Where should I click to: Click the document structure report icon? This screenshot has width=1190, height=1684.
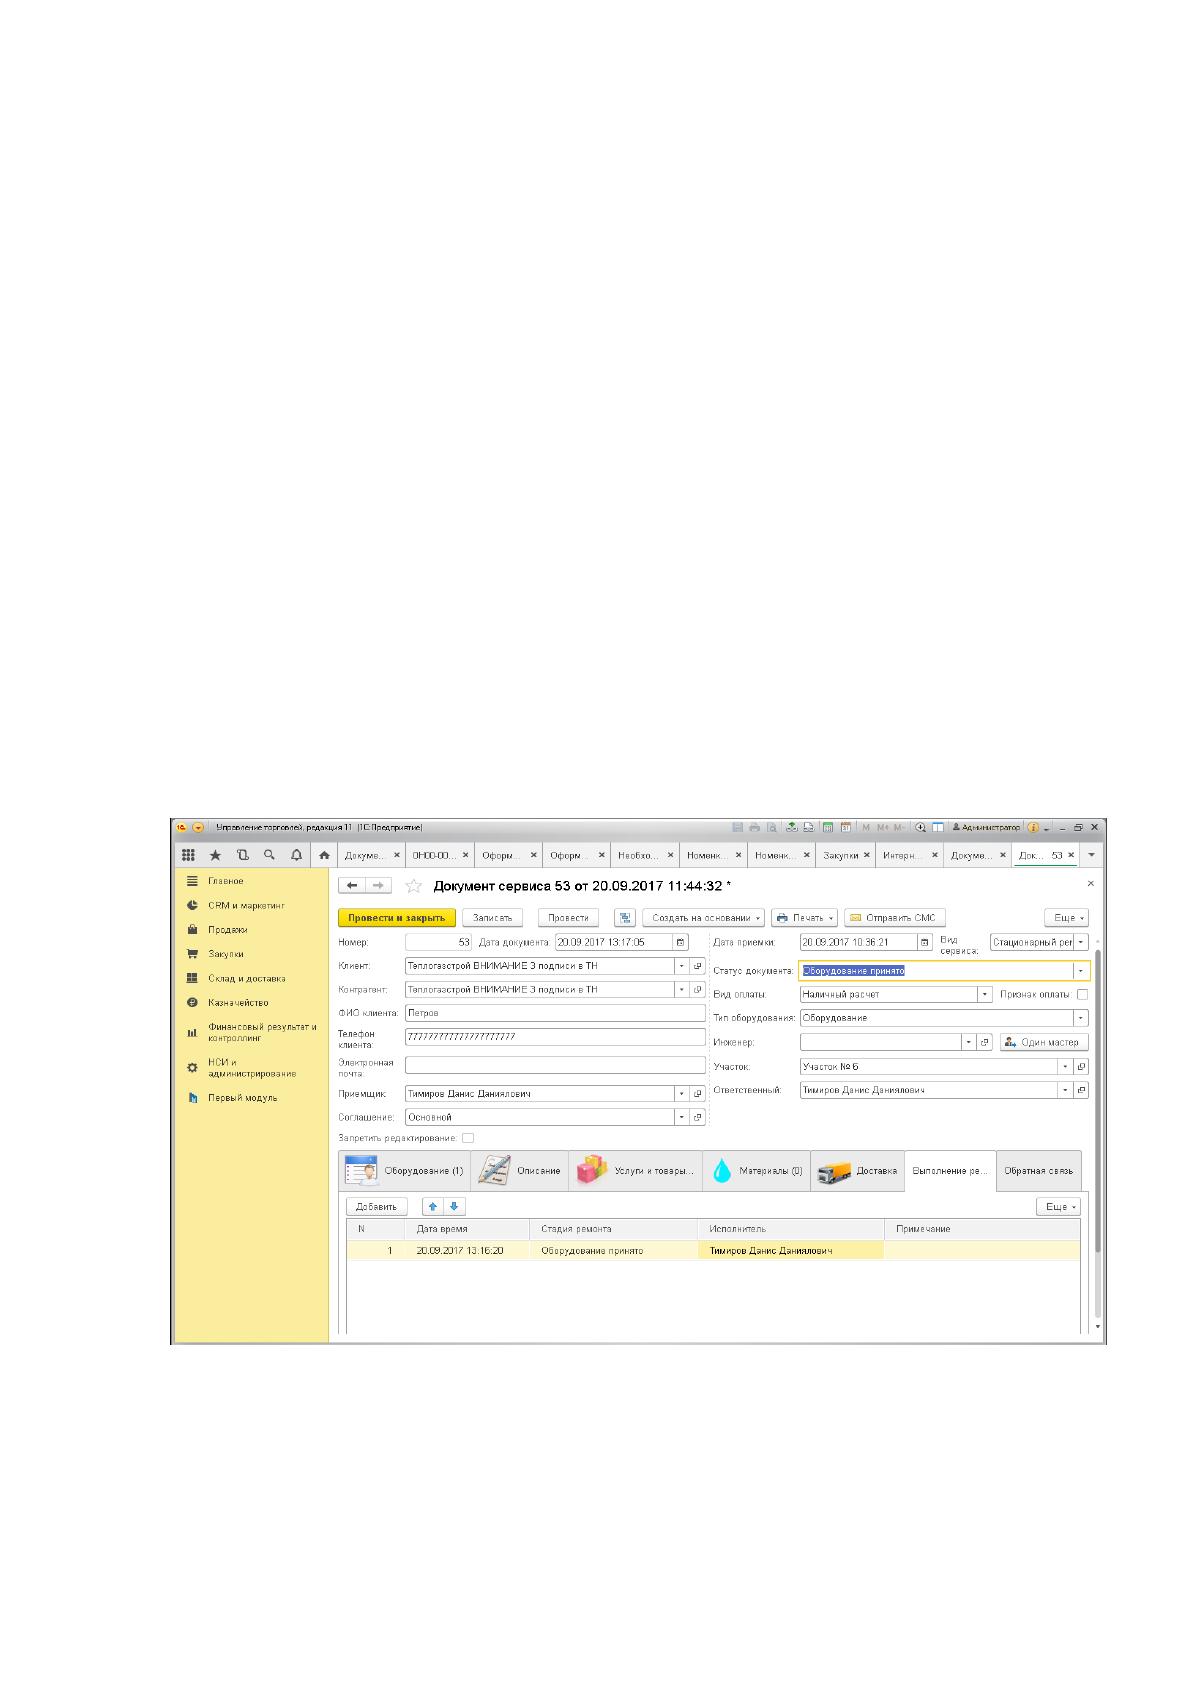(625, 917)
